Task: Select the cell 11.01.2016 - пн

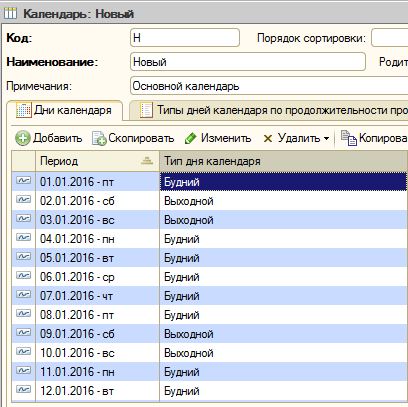Action: click(x=97, y=372)
